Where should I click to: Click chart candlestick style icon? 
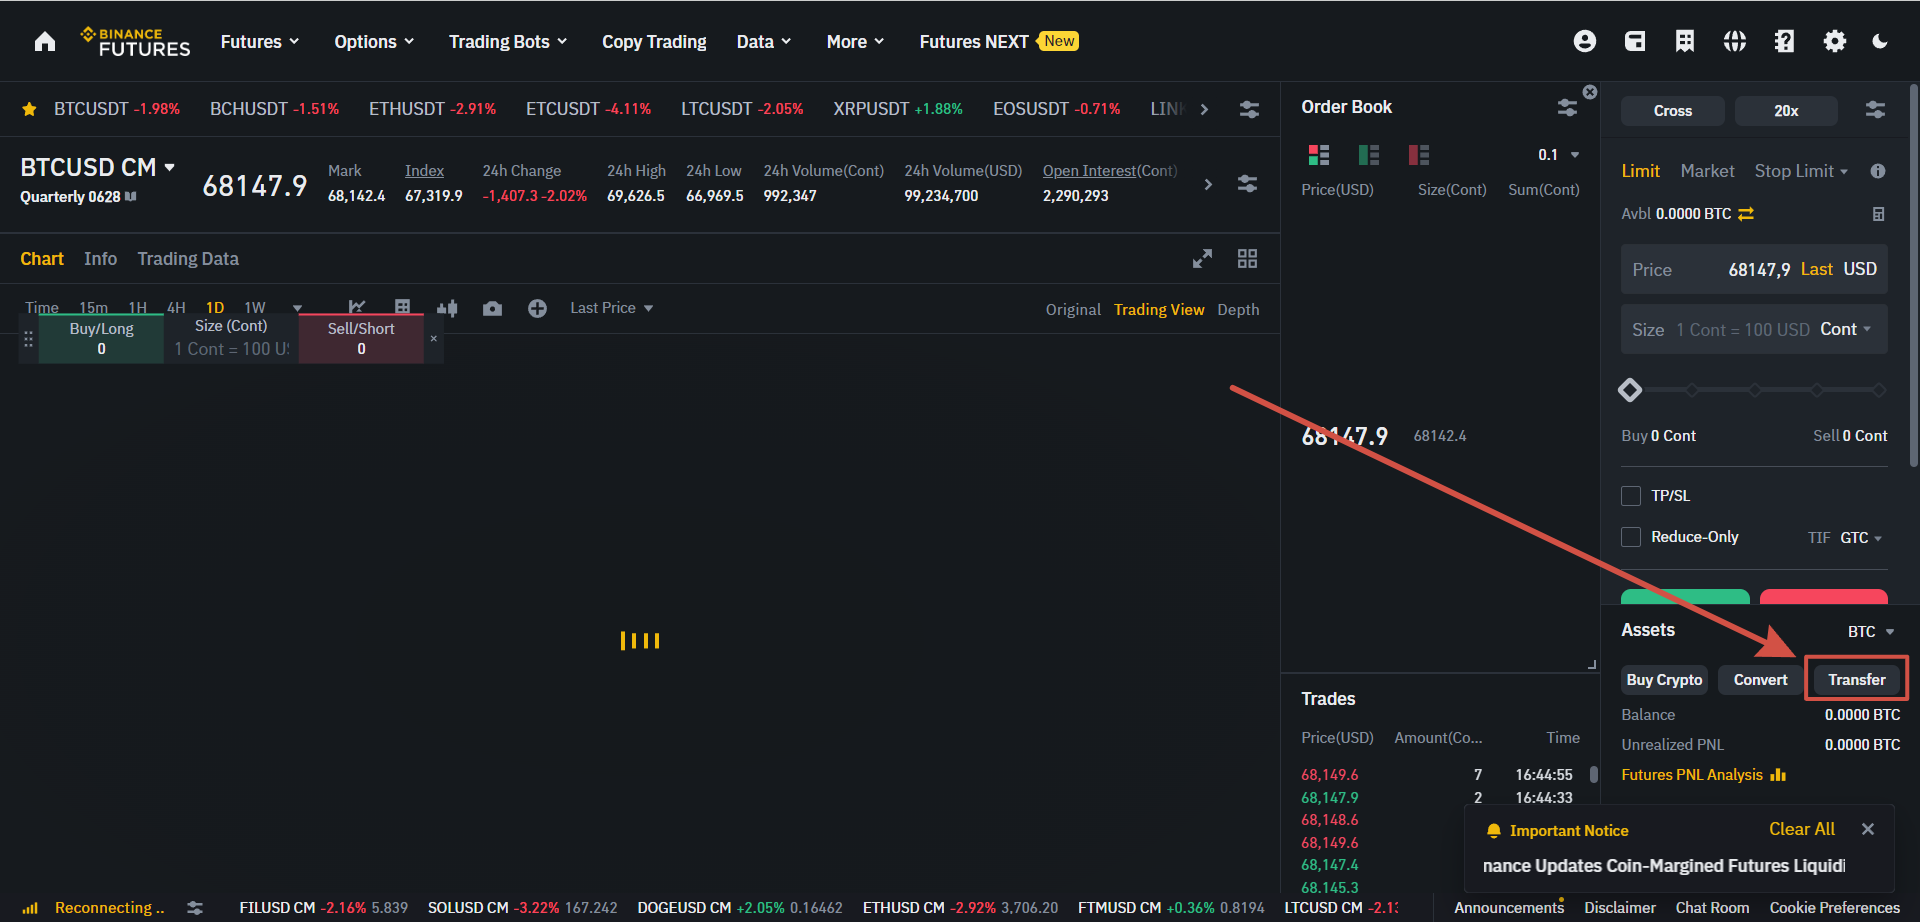[447, 308]
